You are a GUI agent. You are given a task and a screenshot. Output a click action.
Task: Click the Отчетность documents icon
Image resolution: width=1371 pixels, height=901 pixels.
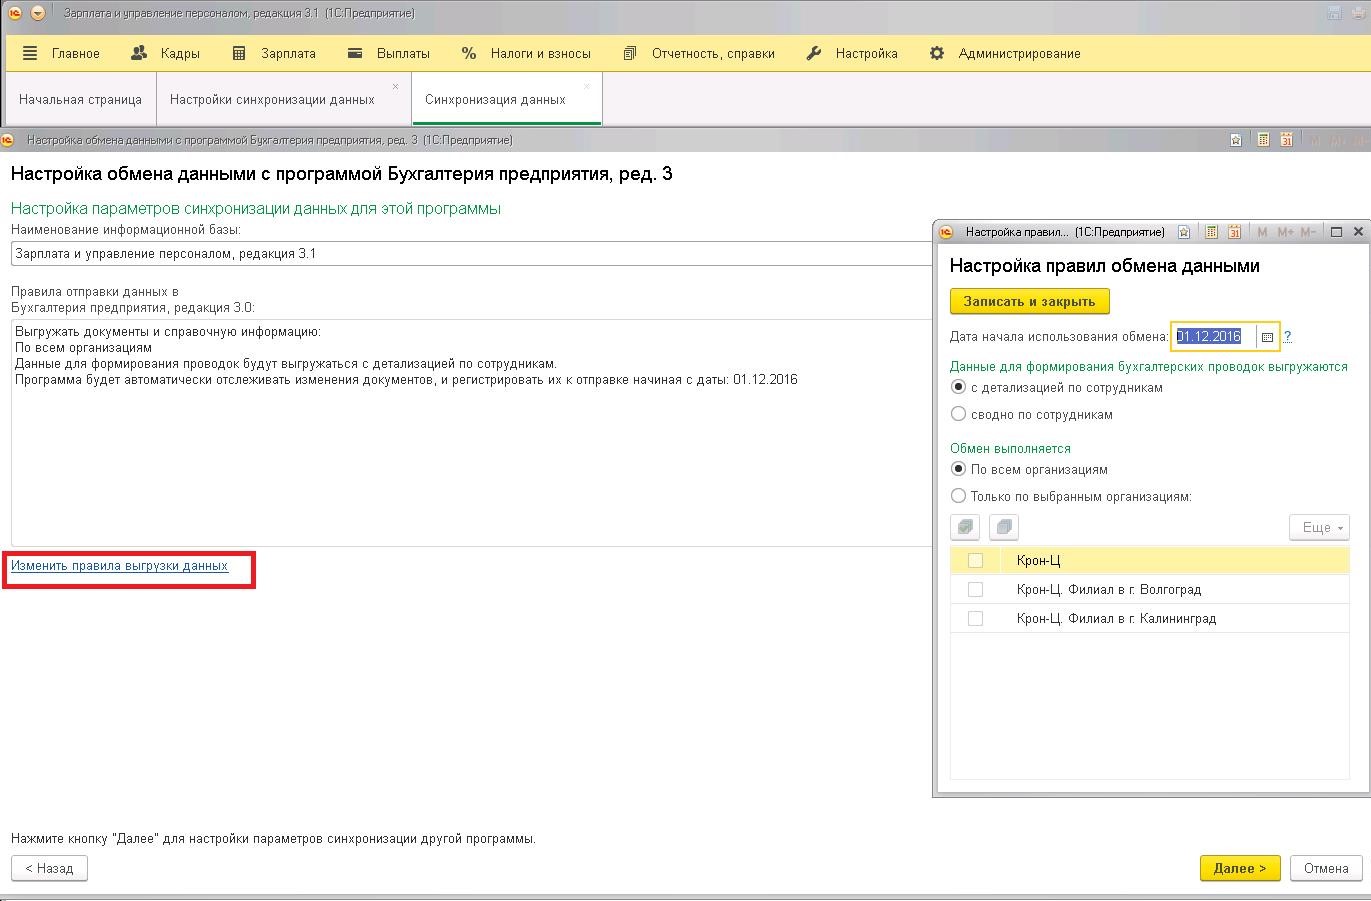[630, 53]
